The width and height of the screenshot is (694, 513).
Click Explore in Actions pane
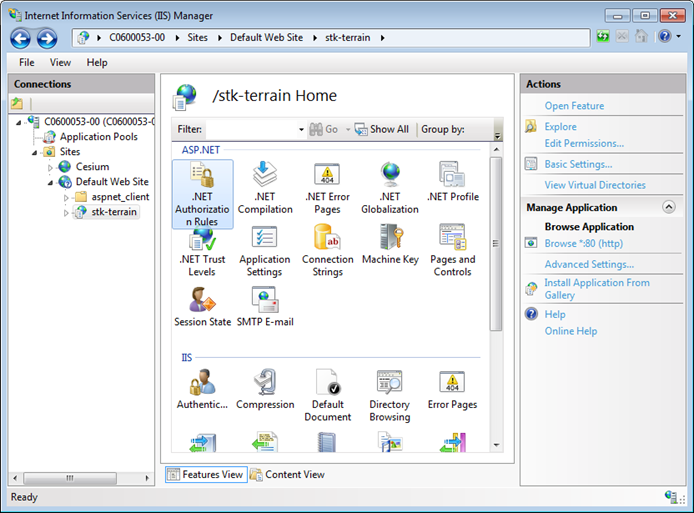point(560,127)
